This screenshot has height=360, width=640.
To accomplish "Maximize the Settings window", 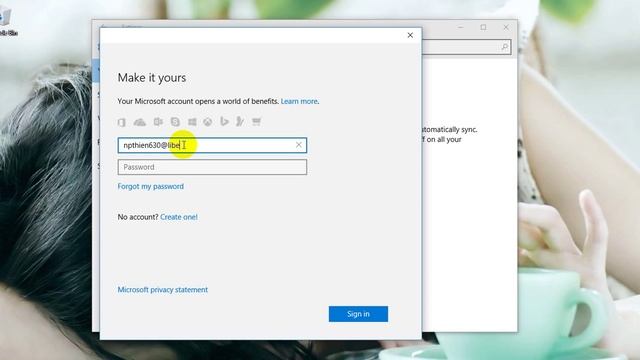I will (x=483, y=27).
